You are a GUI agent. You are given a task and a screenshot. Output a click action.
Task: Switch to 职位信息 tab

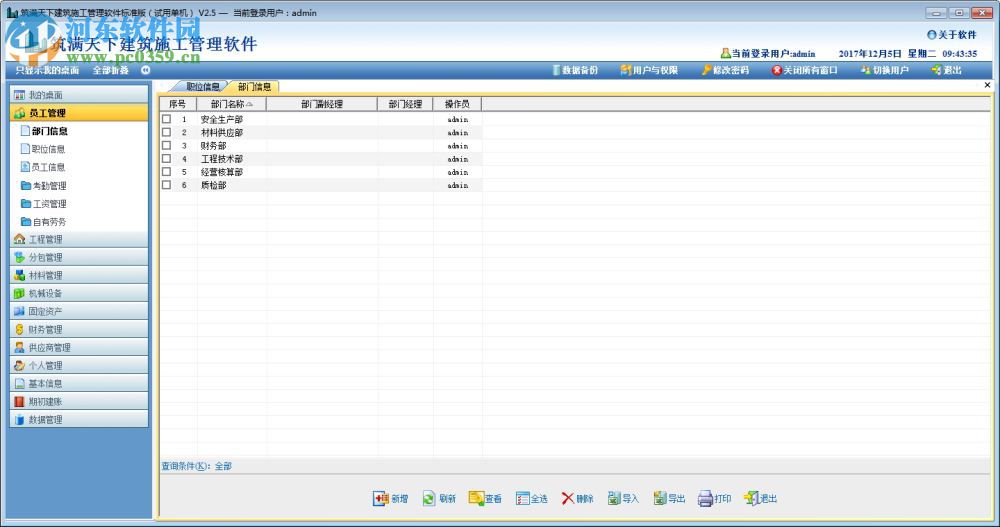(x=202, y=87)
